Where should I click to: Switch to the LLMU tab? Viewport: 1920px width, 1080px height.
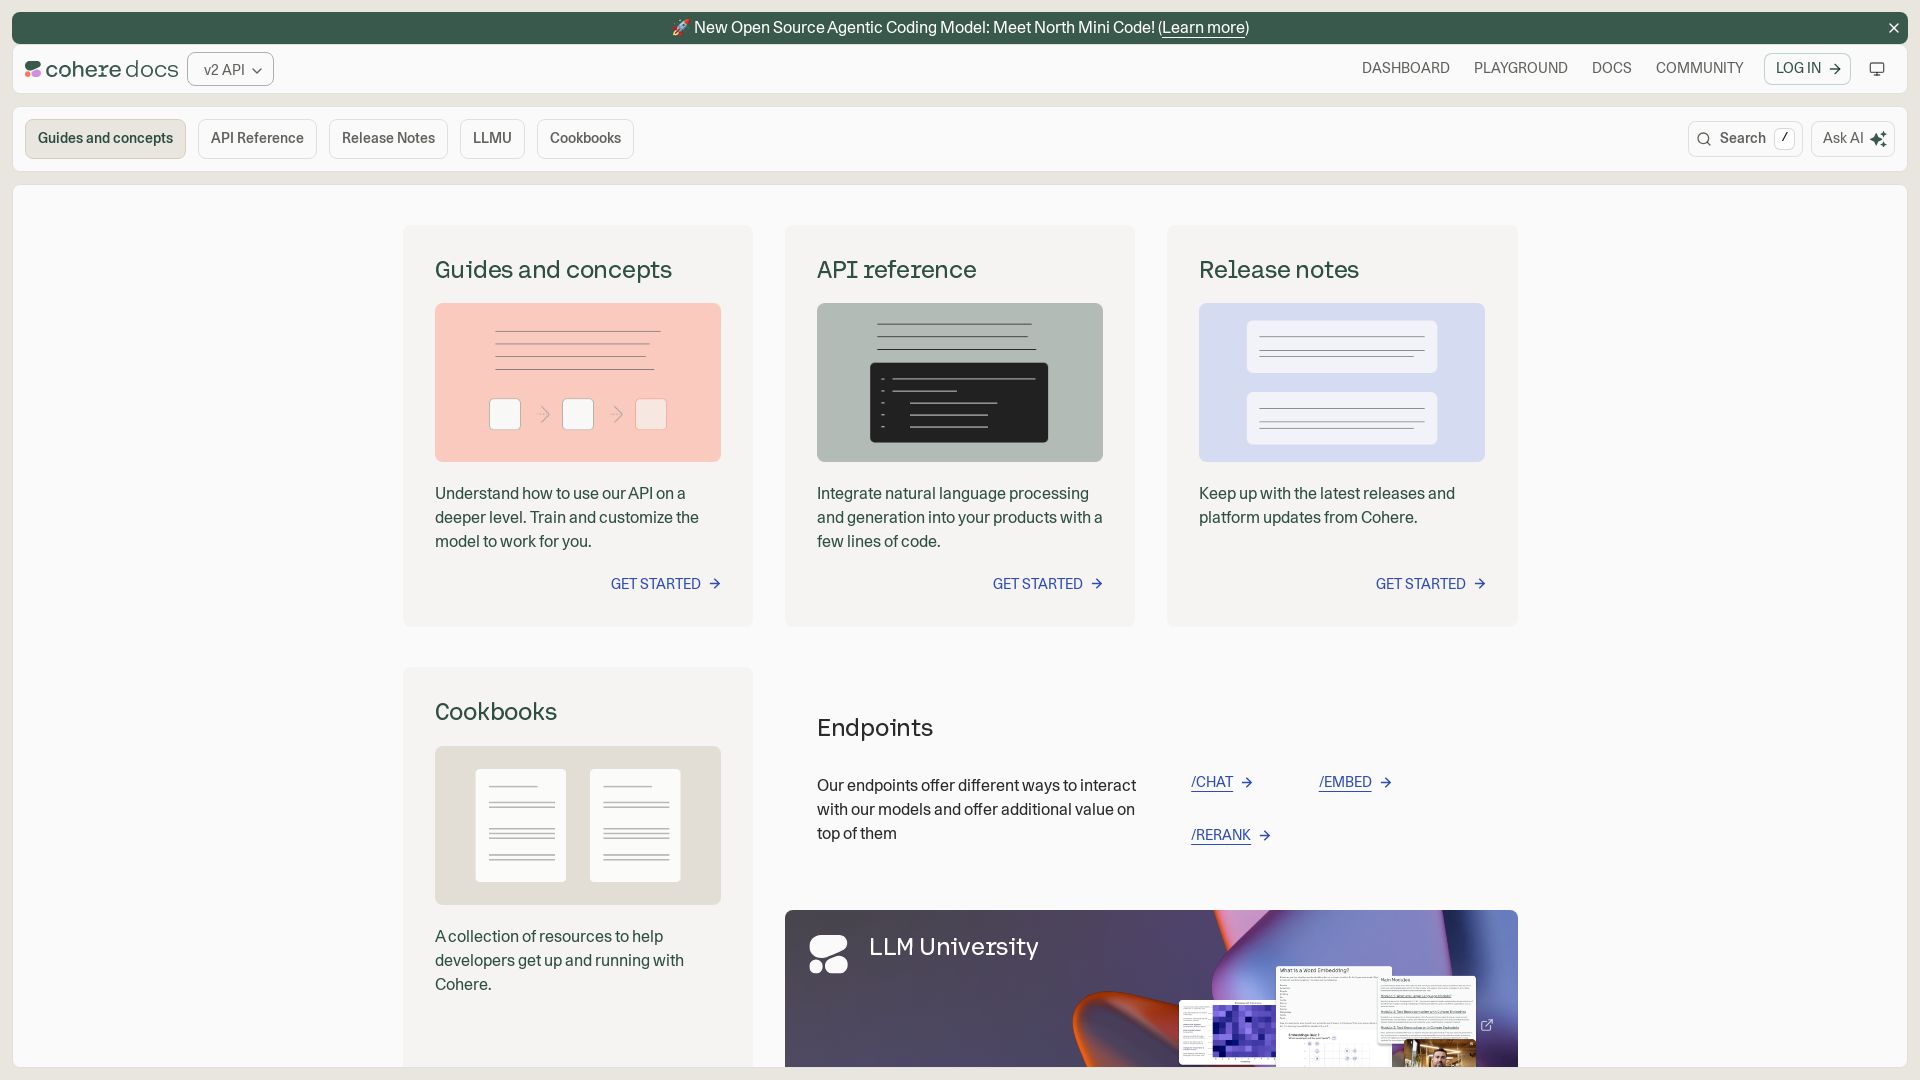pos(492,139)
